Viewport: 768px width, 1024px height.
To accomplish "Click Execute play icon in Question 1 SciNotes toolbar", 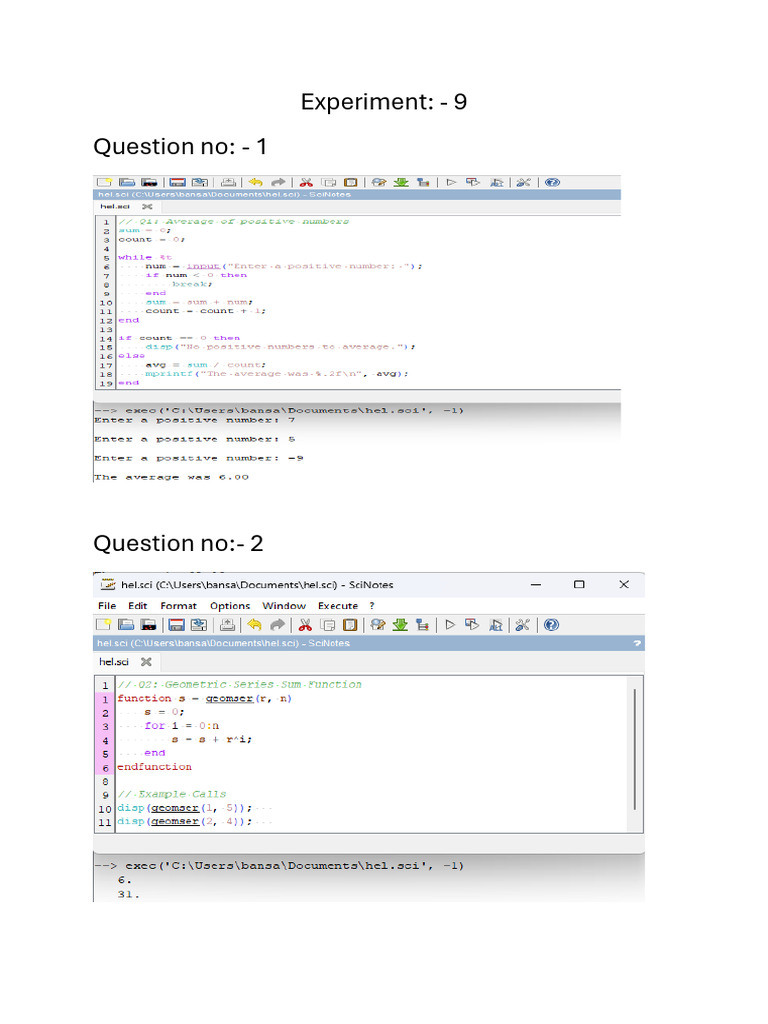I will (451, 182).
